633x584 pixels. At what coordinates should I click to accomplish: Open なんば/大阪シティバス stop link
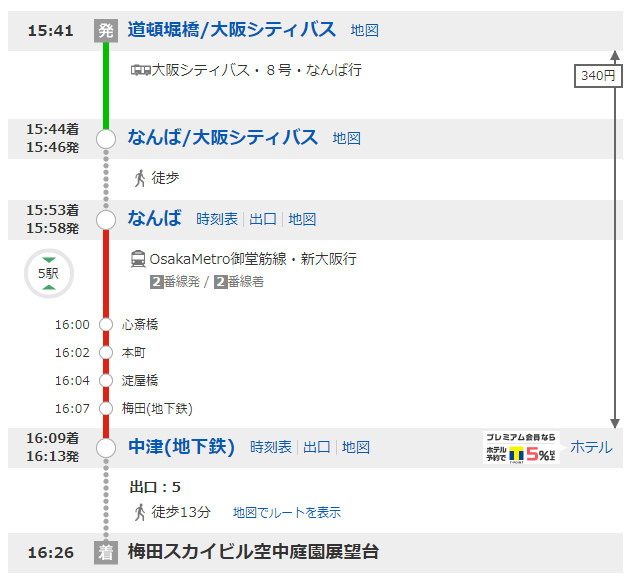coord(223,138)
